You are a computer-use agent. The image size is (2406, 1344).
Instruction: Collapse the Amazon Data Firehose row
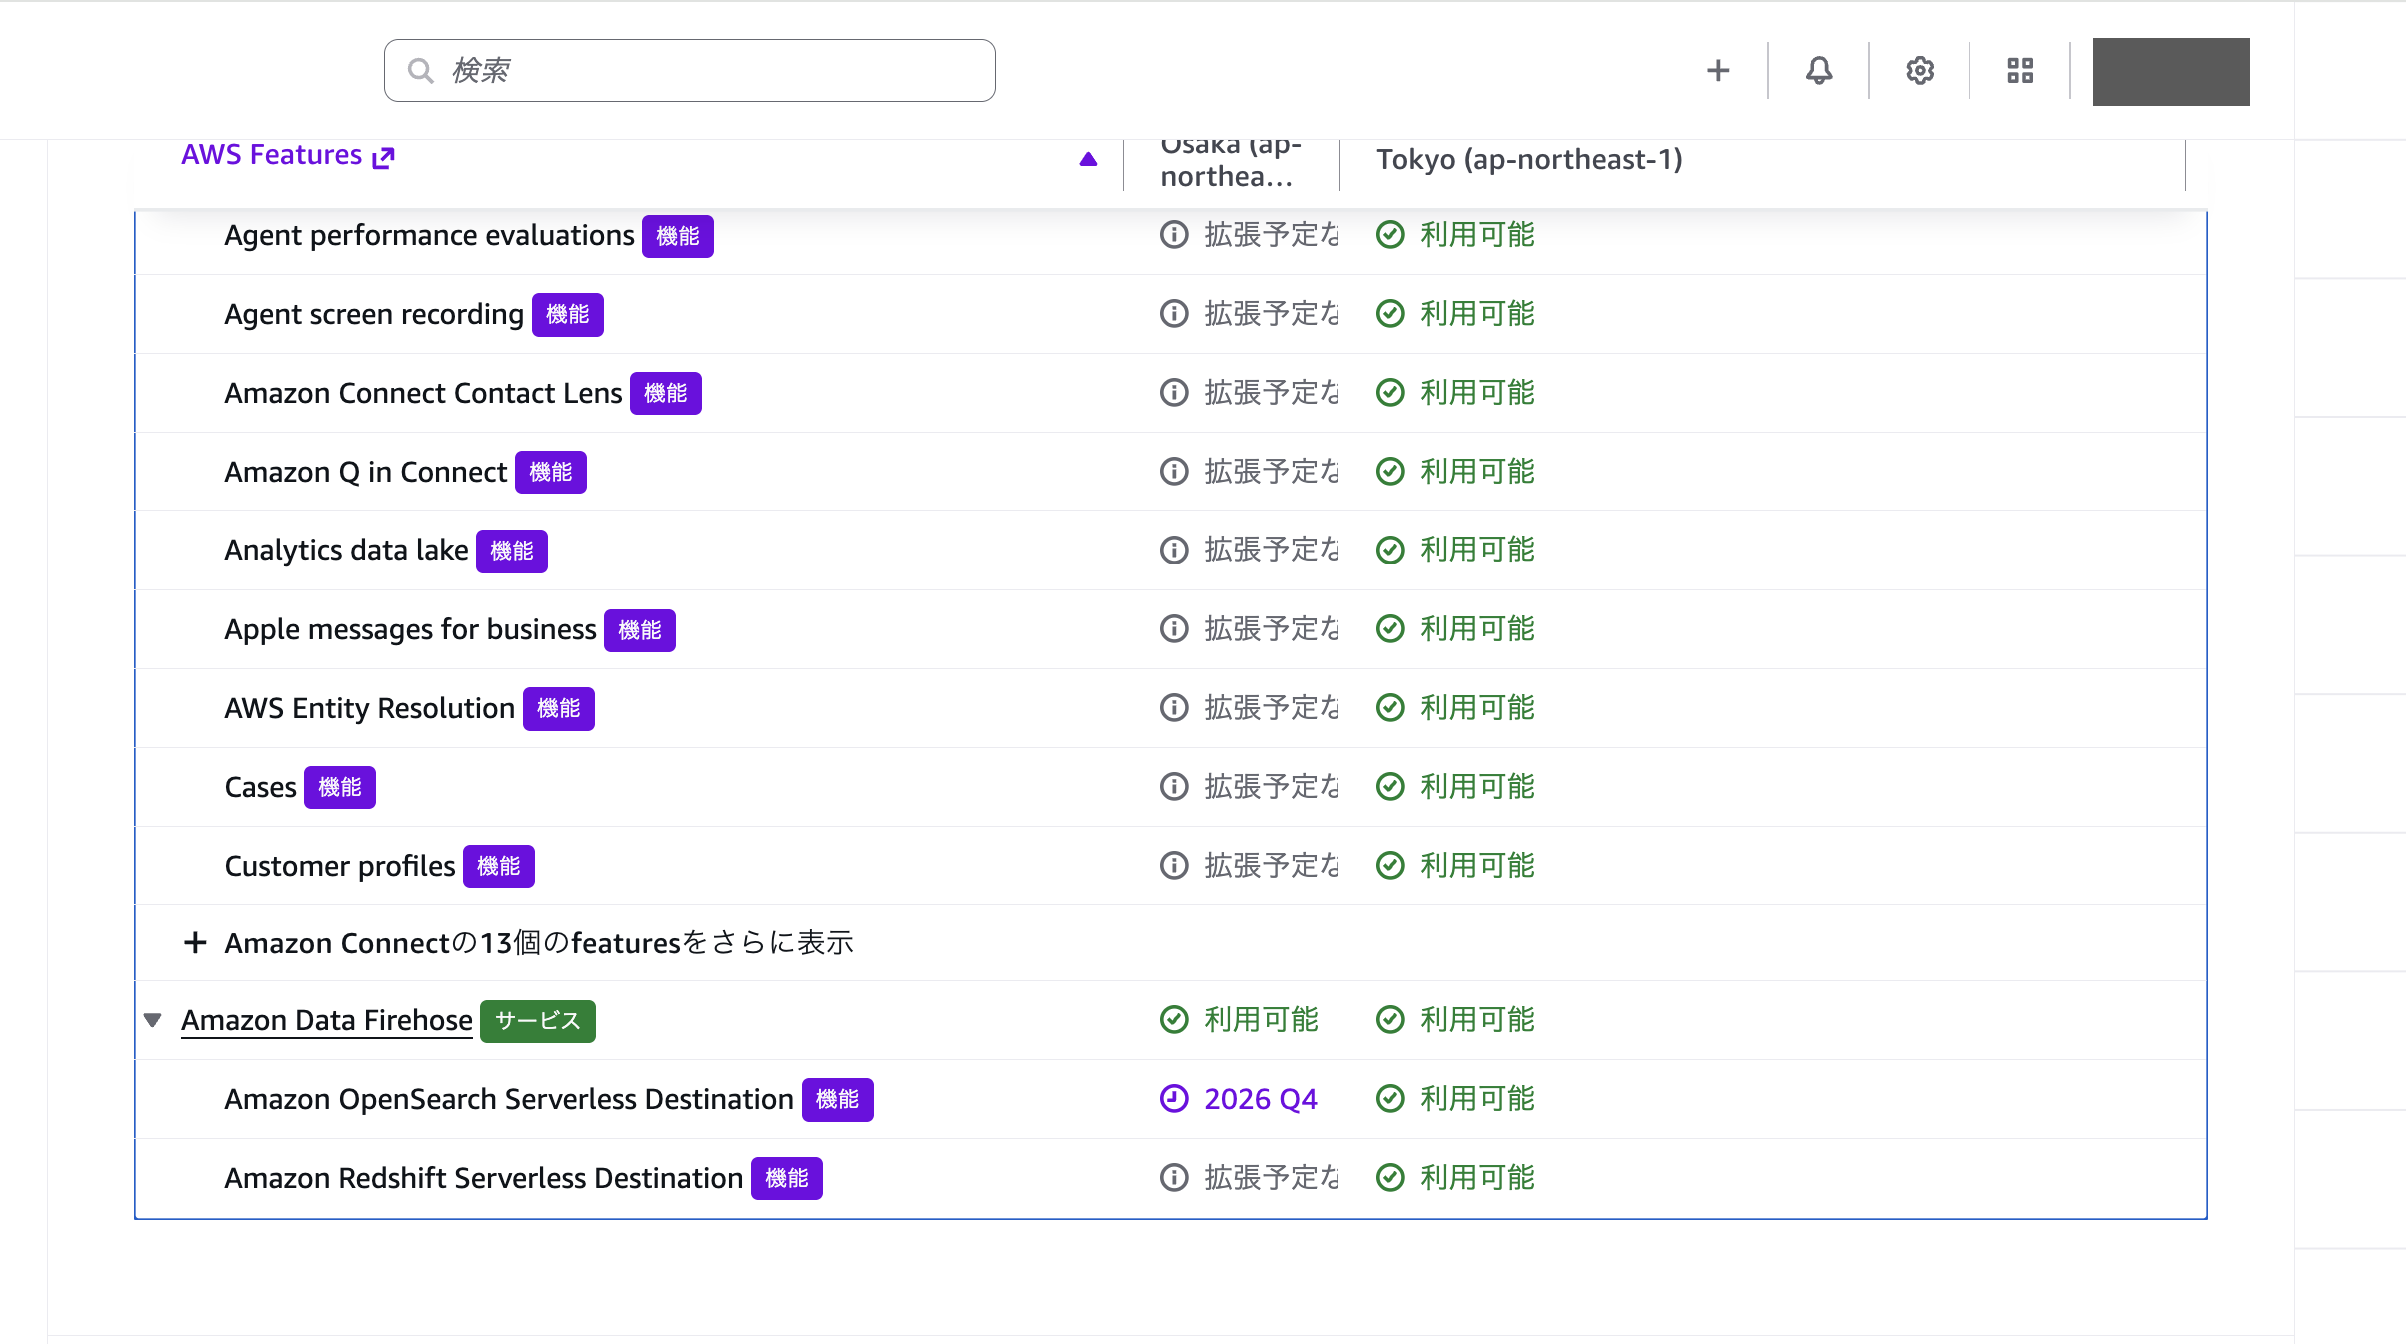coord(153,1020)
